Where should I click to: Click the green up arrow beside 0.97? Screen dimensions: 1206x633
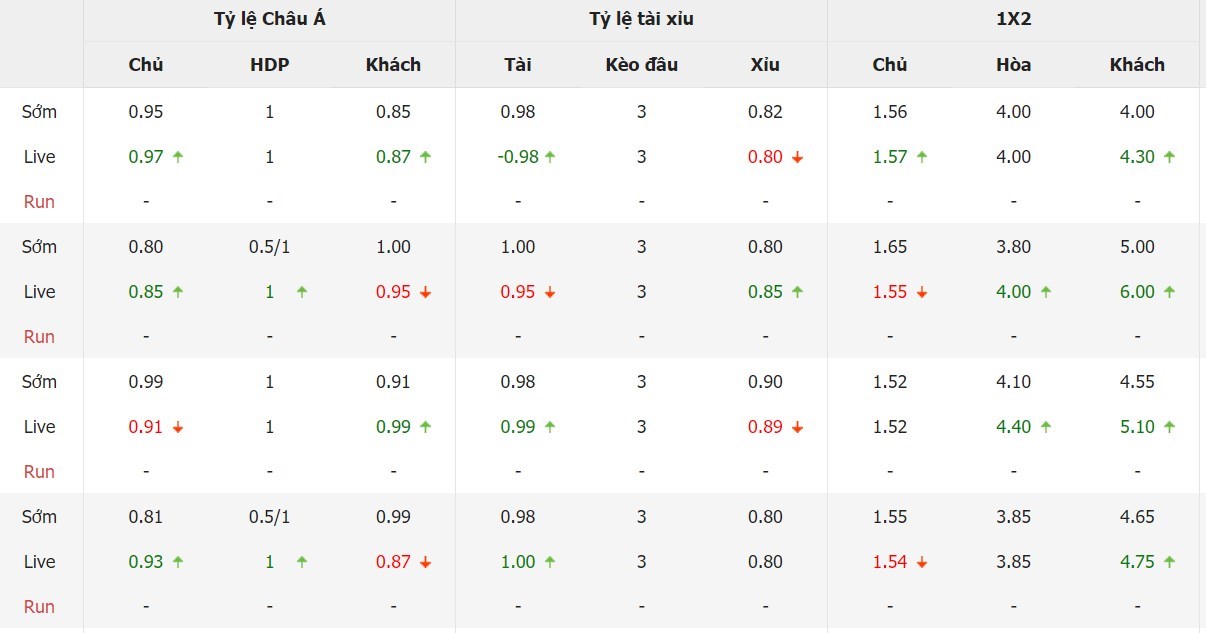[178, 157]
